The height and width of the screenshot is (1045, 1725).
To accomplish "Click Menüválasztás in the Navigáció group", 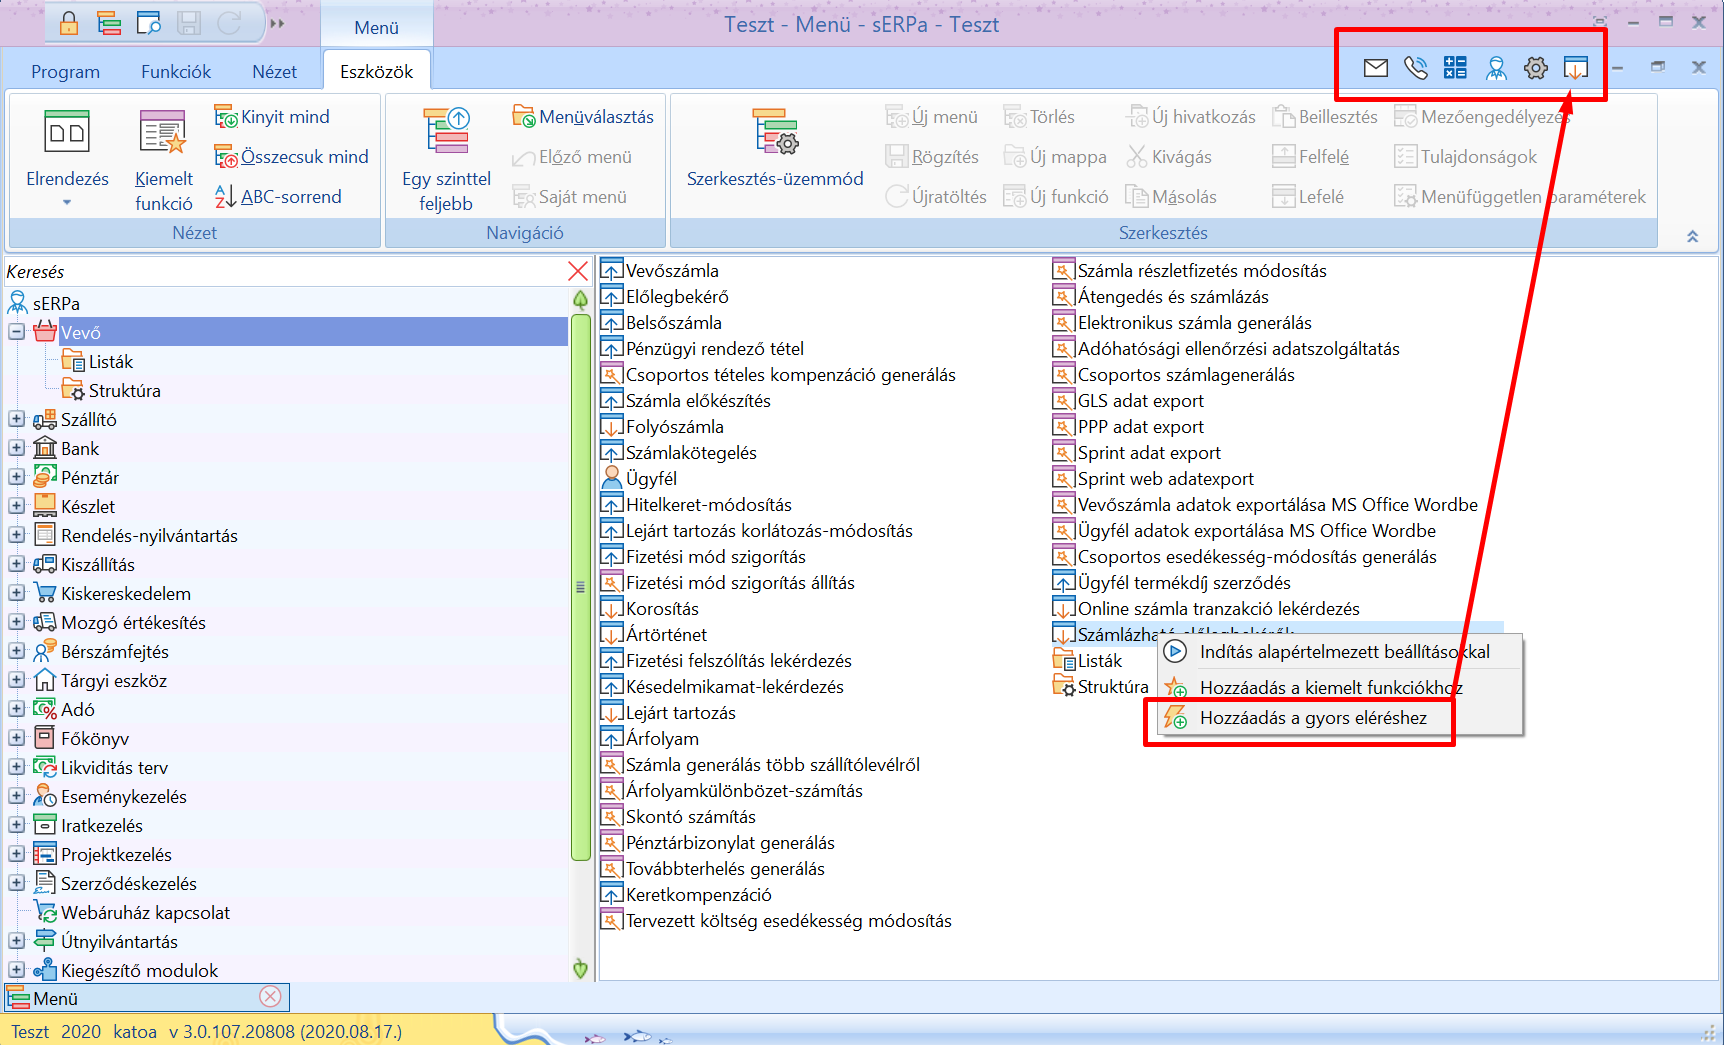I will click(583, 117).
